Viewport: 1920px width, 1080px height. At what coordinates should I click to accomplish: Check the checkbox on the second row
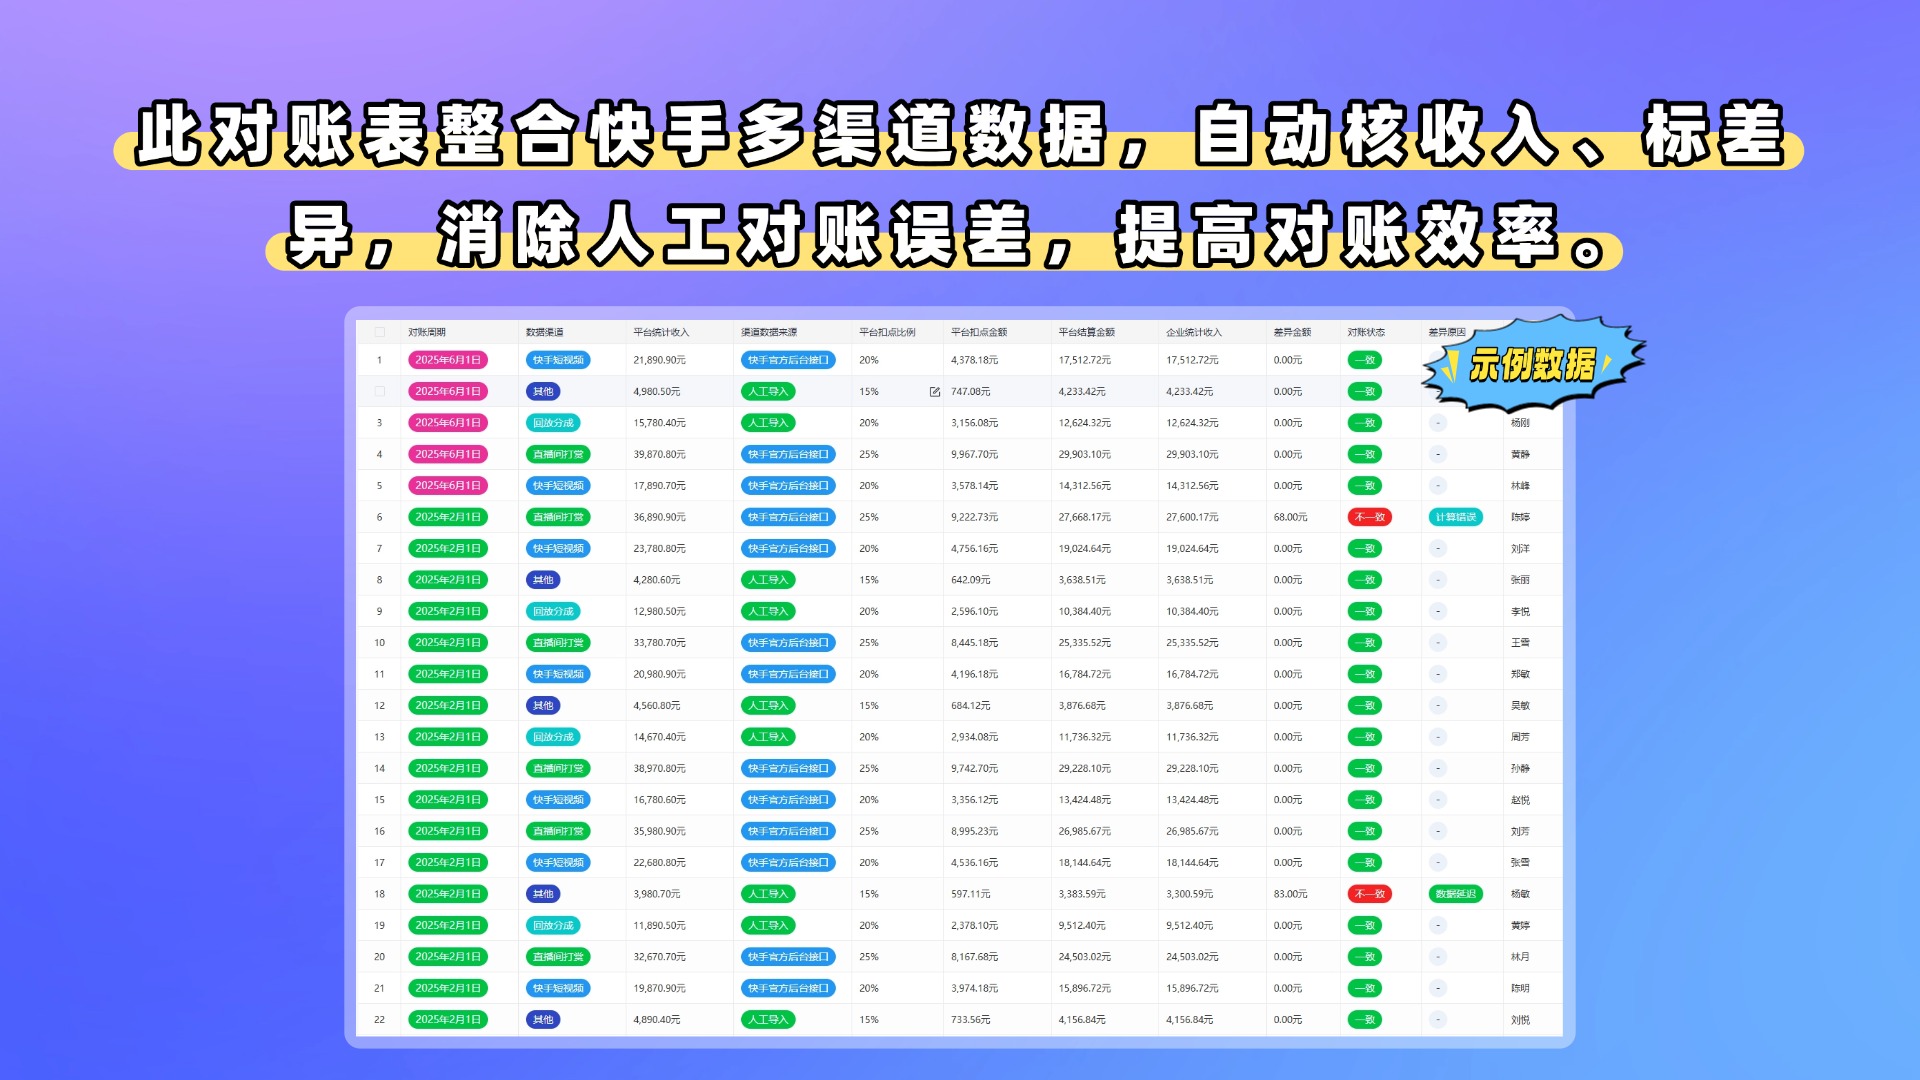380,392
